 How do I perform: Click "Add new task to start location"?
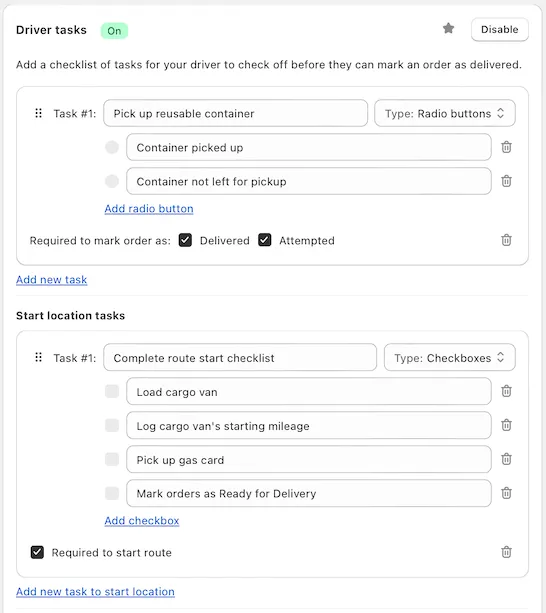[x=95, y=592]
